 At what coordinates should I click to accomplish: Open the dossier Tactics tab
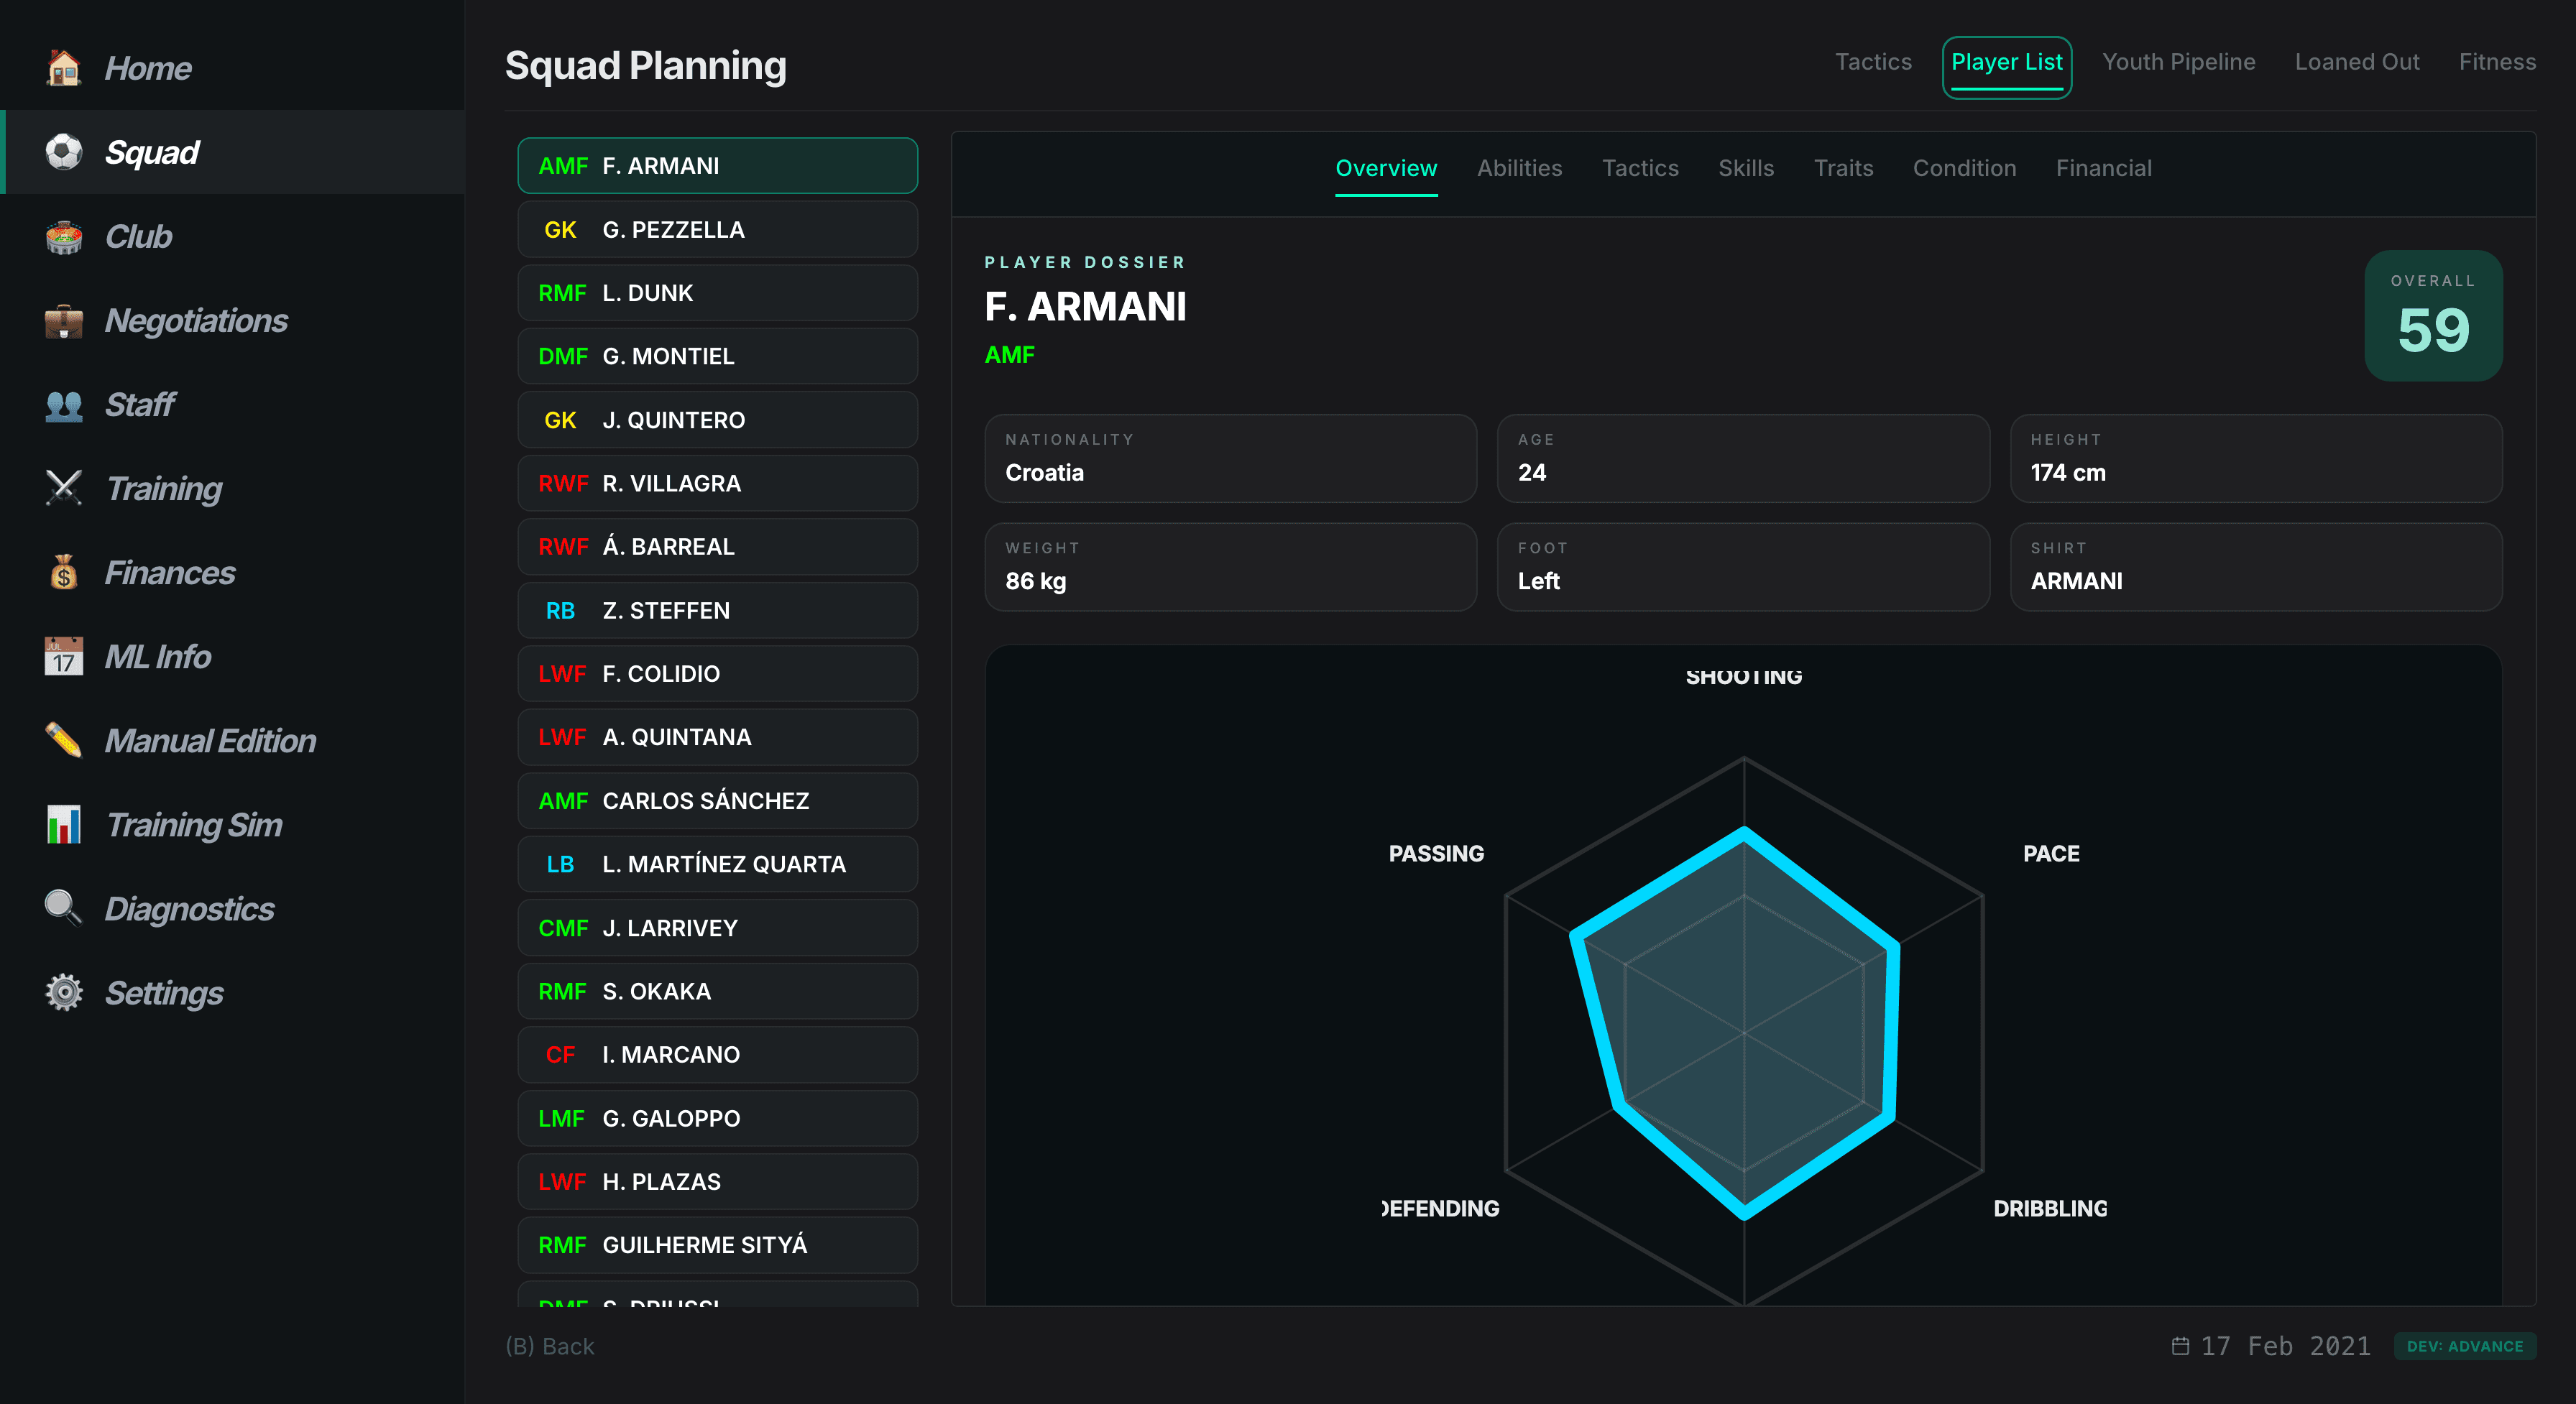tap(1640, 168)
